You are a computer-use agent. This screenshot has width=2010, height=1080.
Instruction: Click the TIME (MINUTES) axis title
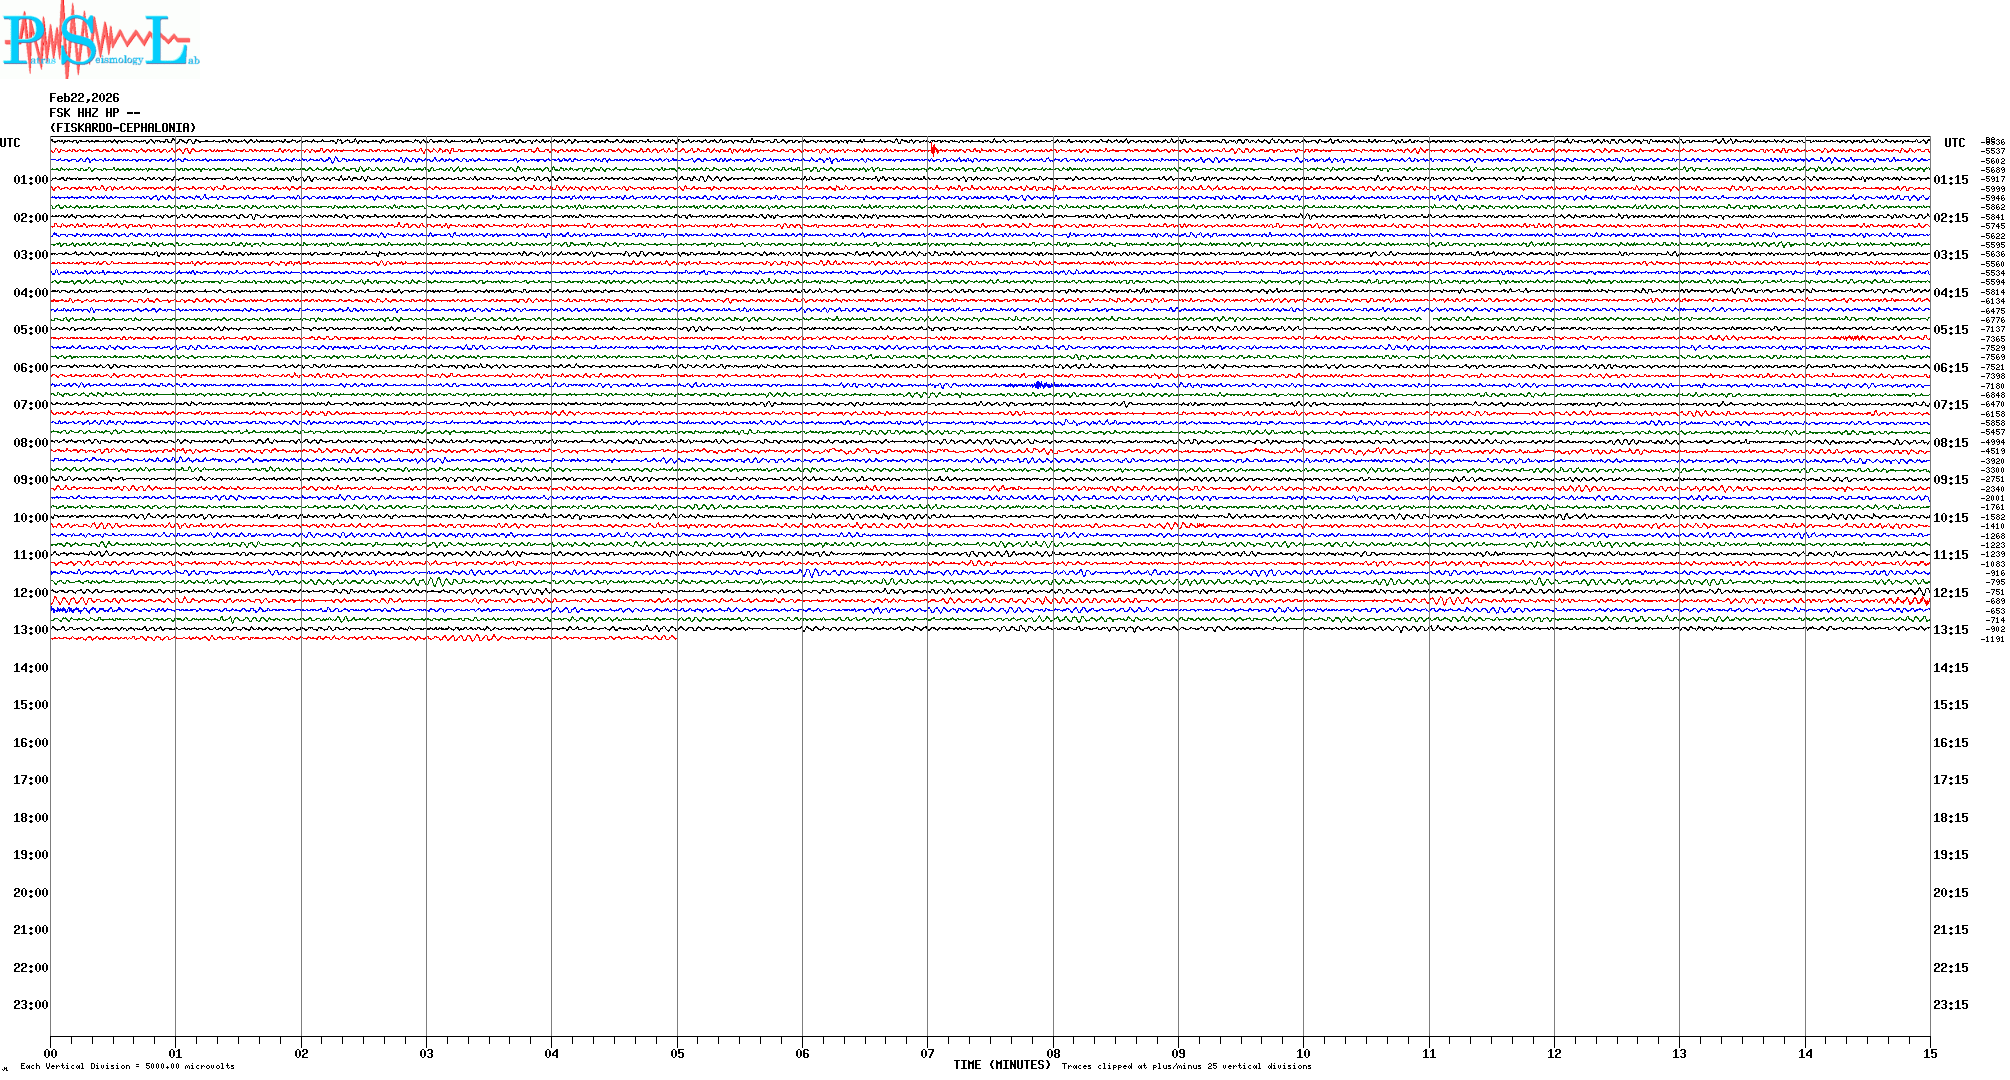coord(1001,1065)
